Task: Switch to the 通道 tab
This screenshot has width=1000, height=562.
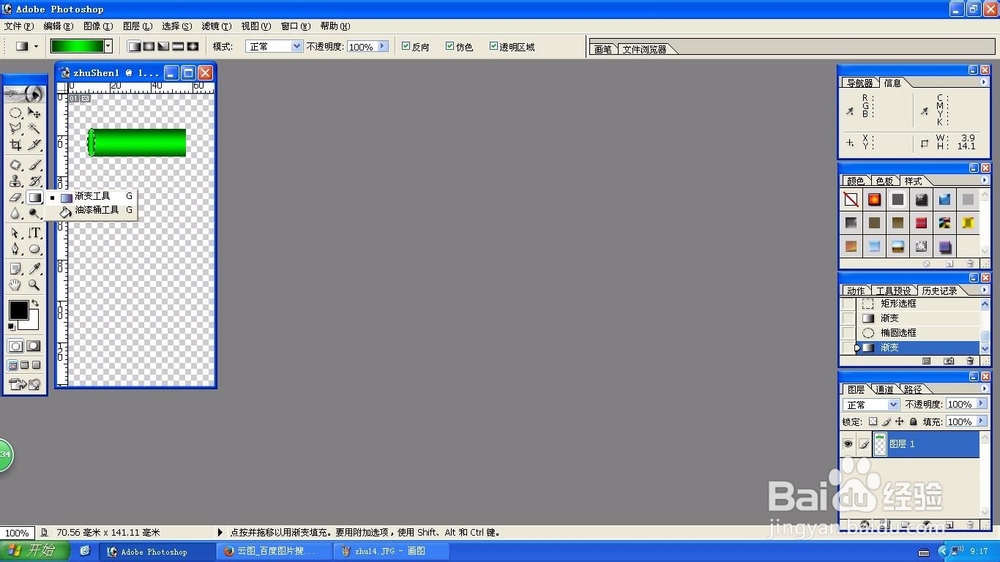Action: pyautogui.click(x=885, y=389)
